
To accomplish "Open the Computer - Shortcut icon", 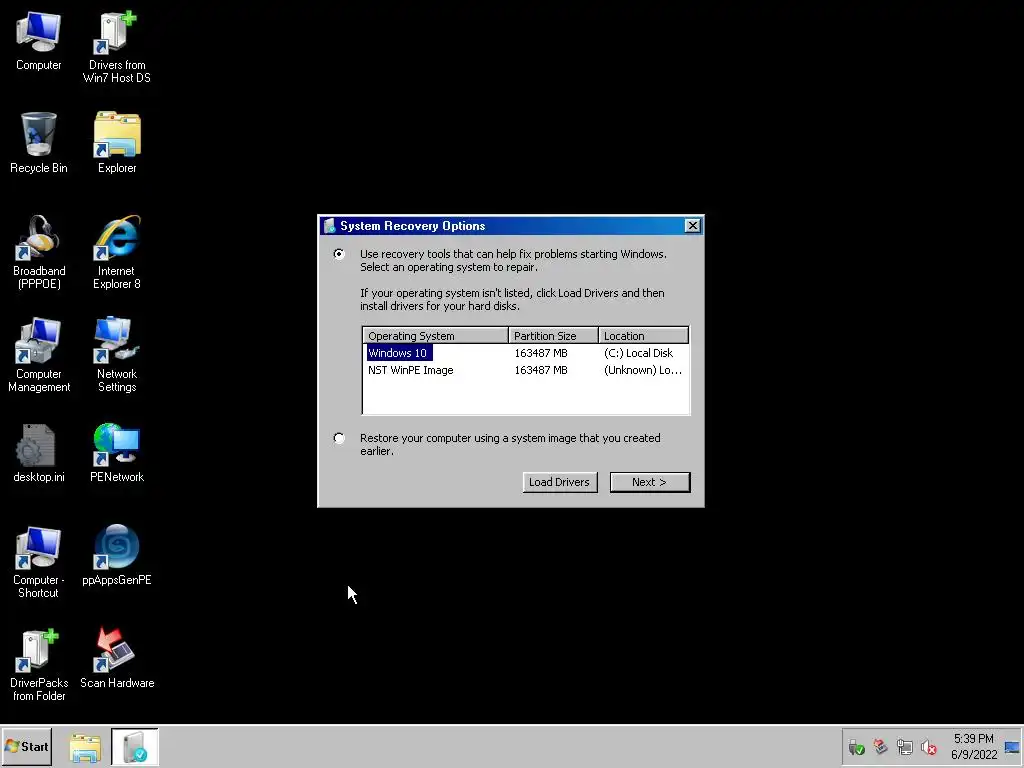I will click(x=39, y=562).
